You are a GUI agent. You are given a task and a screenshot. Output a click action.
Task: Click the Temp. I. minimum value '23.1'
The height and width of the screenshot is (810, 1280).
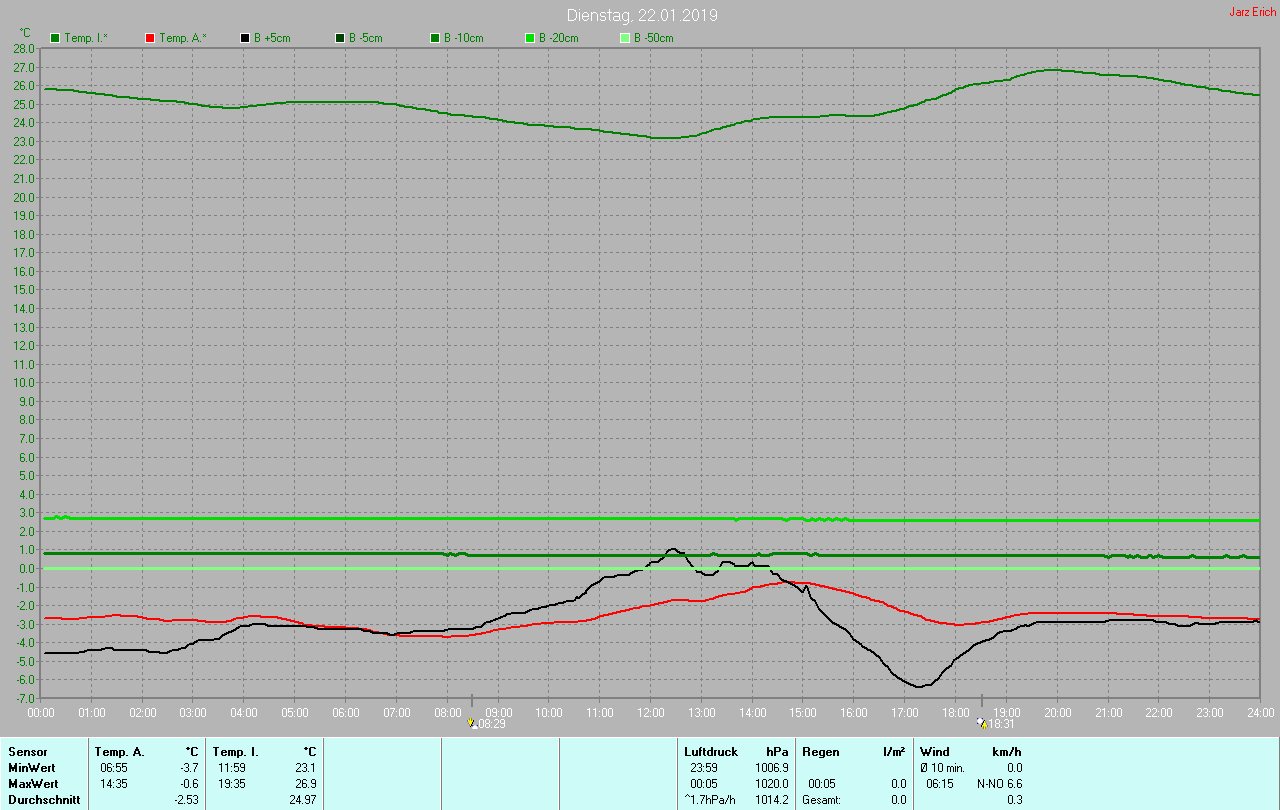(306, 768)
